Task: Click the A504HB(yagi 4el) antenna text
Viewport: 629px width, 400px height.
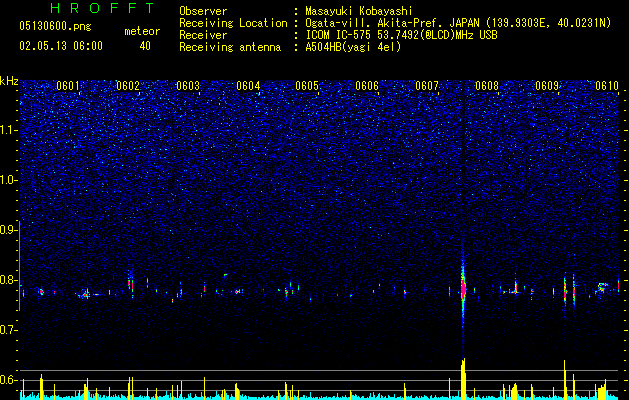Action: coord(353,47)
